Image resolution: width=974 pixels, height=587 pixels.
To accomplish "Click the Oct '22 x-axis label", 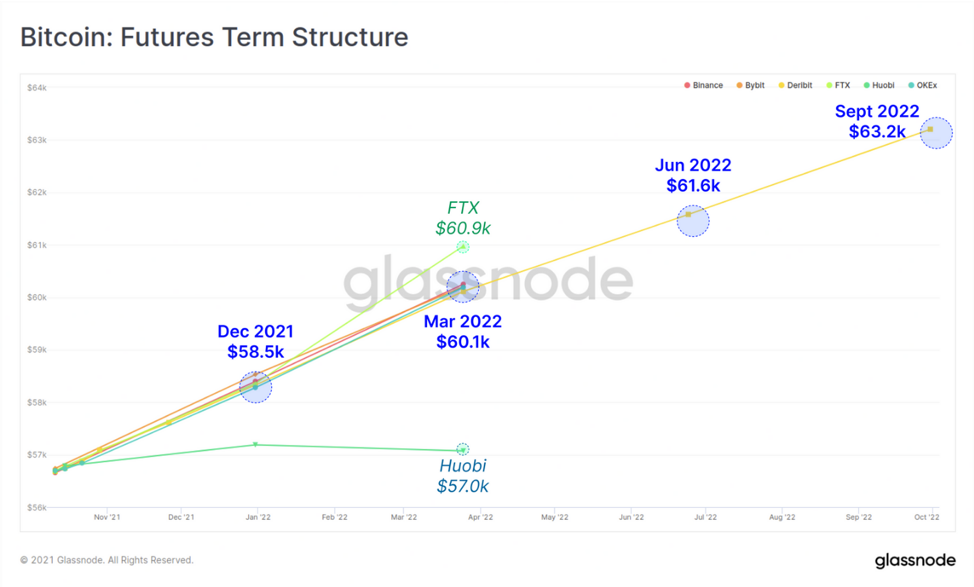I will tap(926, 517).
